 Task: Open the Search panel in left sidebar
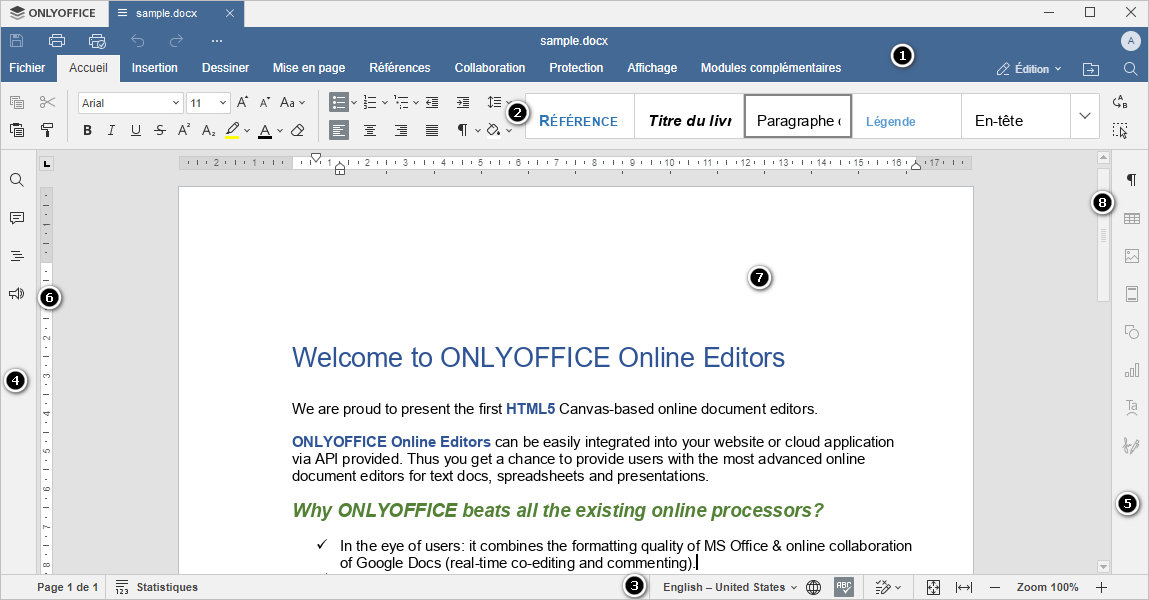point(17,180)
